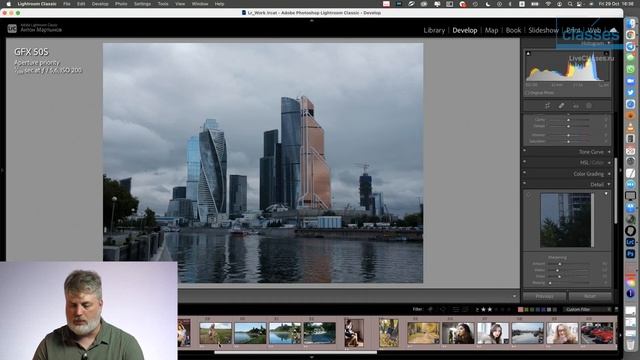Screen dimensions: 640x360
Task: Select the woman sitting on chair thumbnail
Action: (354, 333)
